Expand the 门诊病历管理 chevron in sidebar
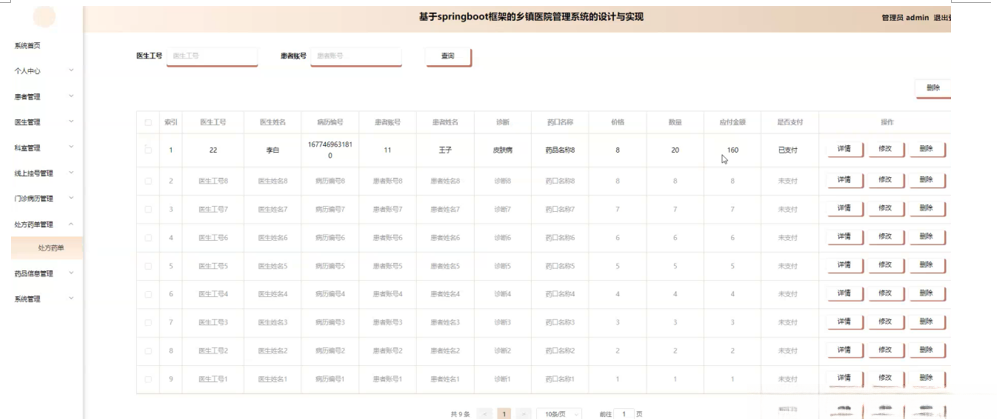Image resolution: width=997 pixels, height=419 pixels. tap(71, 198)
